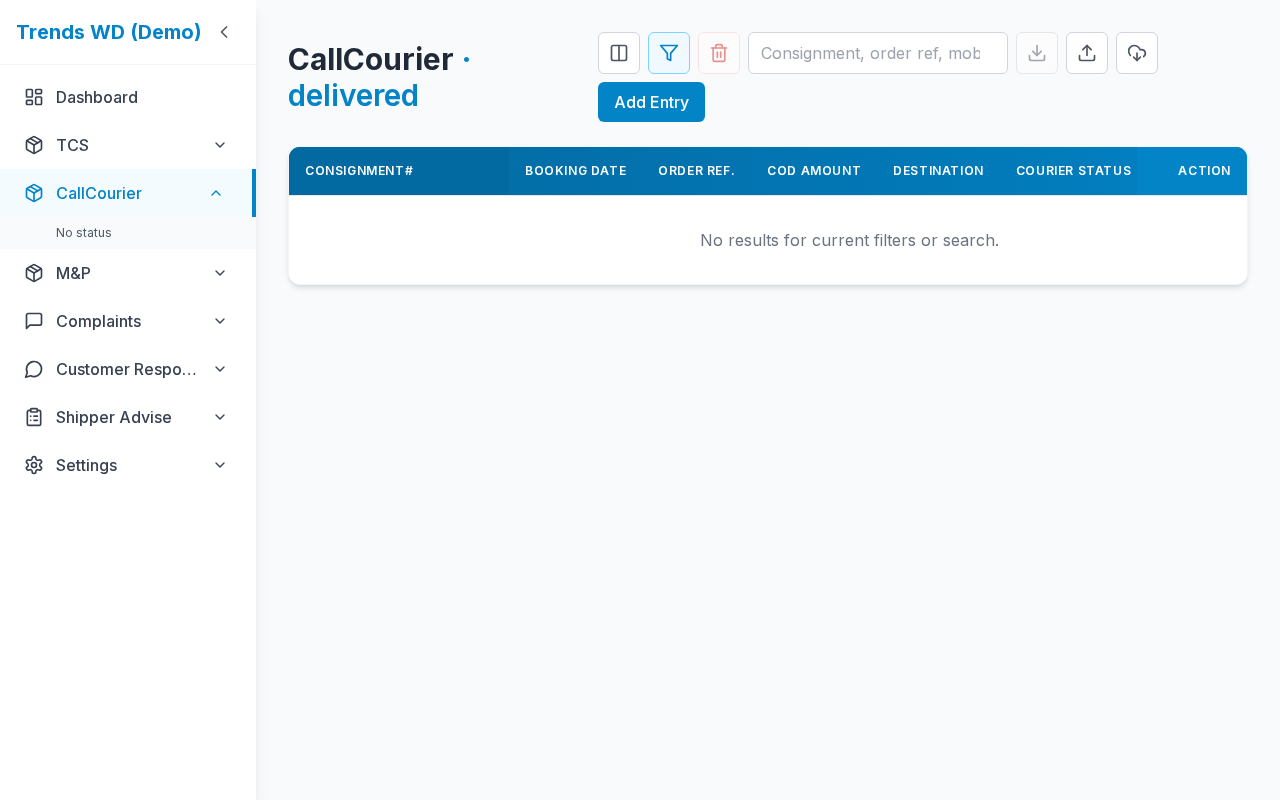Image resolution: width=1280 pixels, height=800 pixels.
Task: Open the Shipper Advise menu item
Action: 128,417
